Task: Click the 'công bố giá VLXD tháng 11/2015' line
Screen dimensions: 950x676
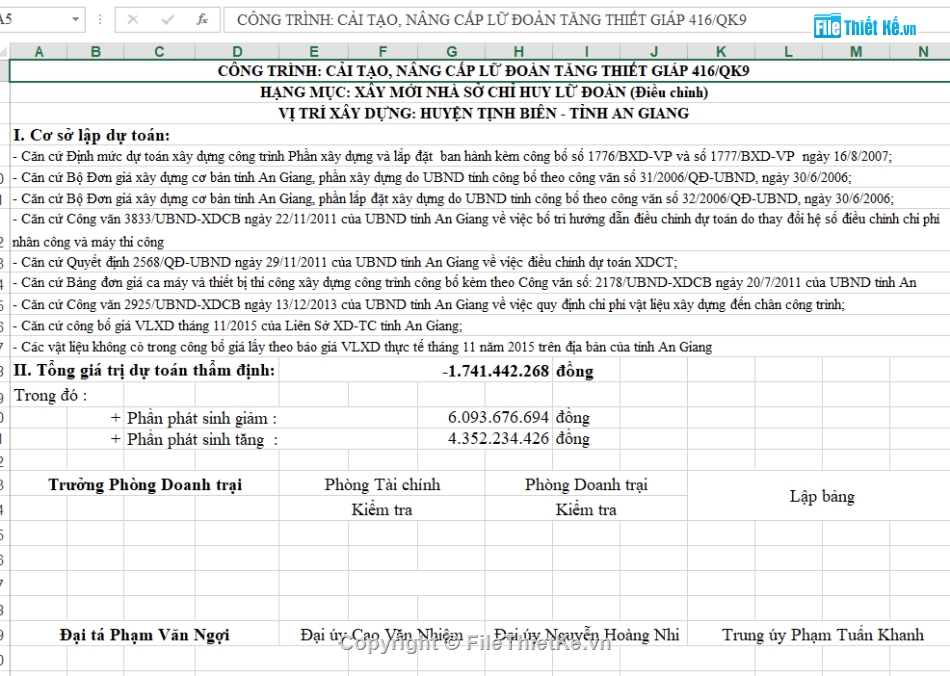Action: click(x=237, y=326)
